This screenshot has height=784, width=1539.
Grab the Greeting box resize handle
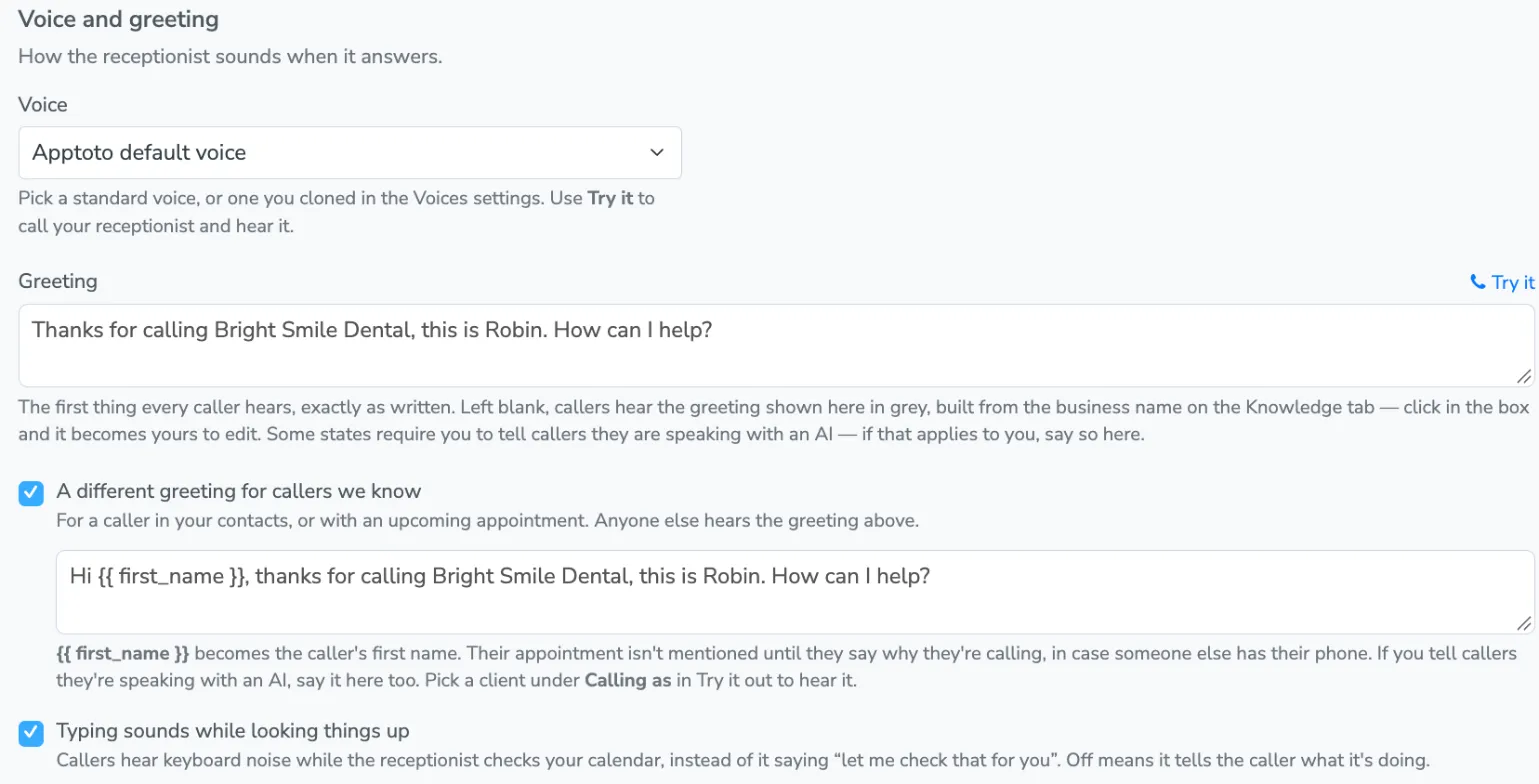tap(1524, 376)
